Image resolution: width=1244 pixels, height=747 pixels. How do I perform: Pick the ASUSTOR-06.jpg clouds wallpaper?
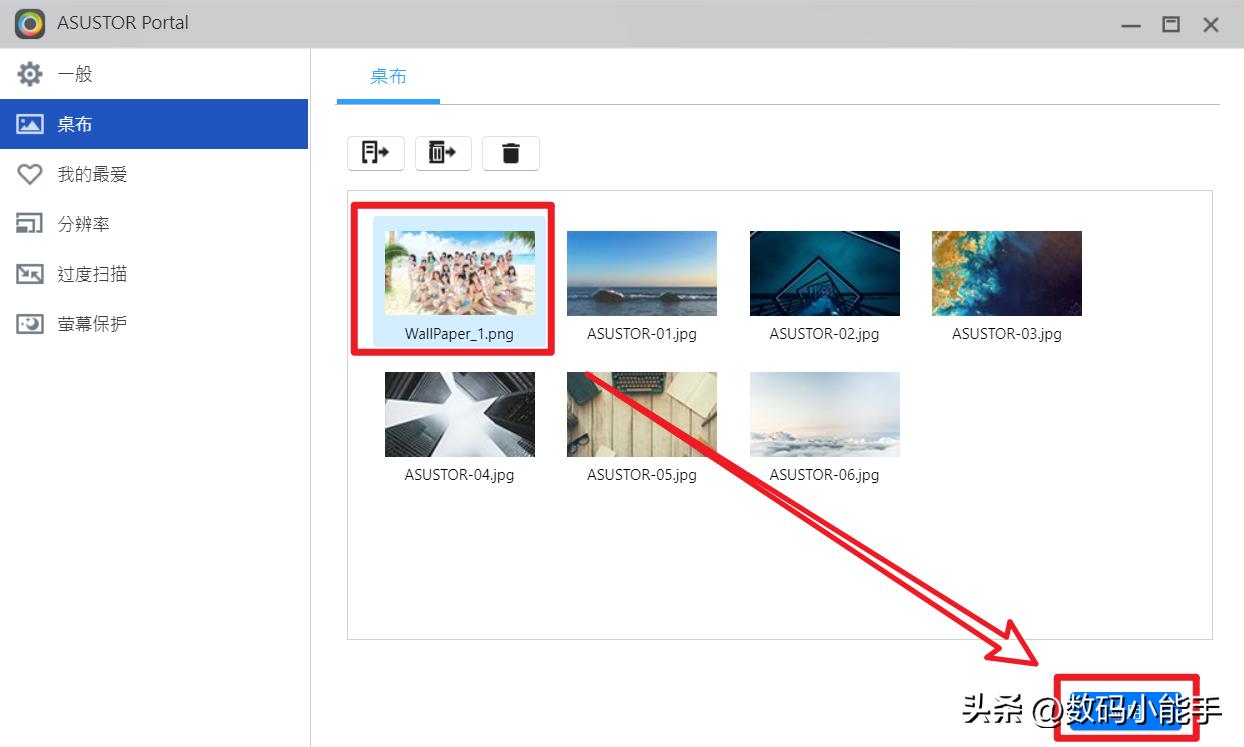(824, 414)
